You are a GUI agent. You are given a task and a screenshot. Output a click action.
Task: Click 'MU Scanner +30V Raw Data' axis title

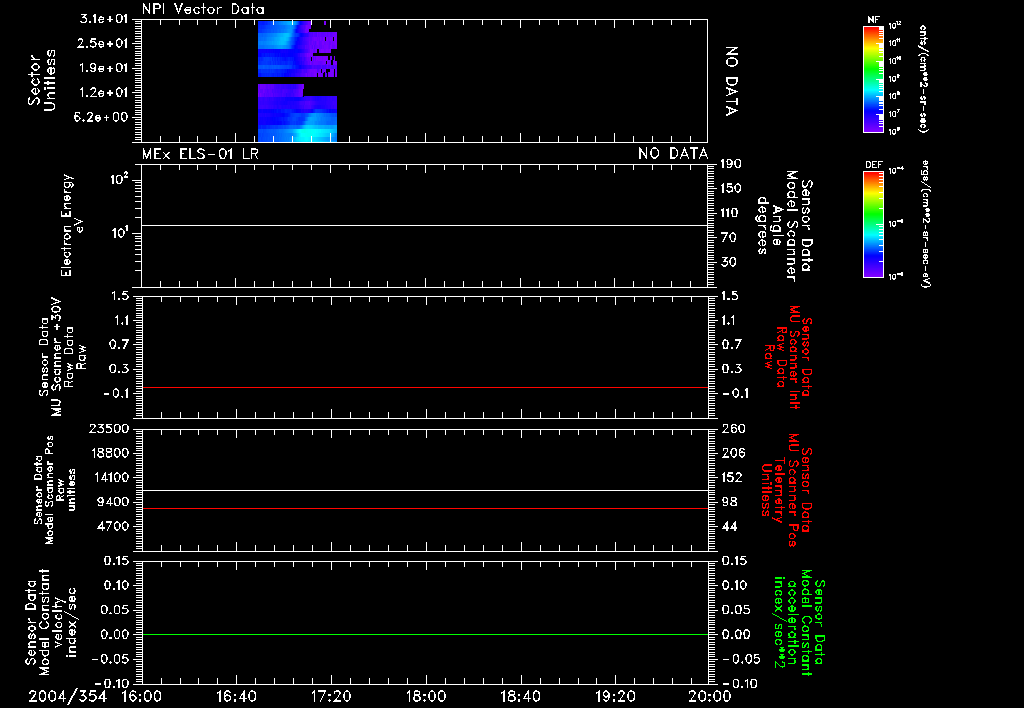tap(61, 357)
